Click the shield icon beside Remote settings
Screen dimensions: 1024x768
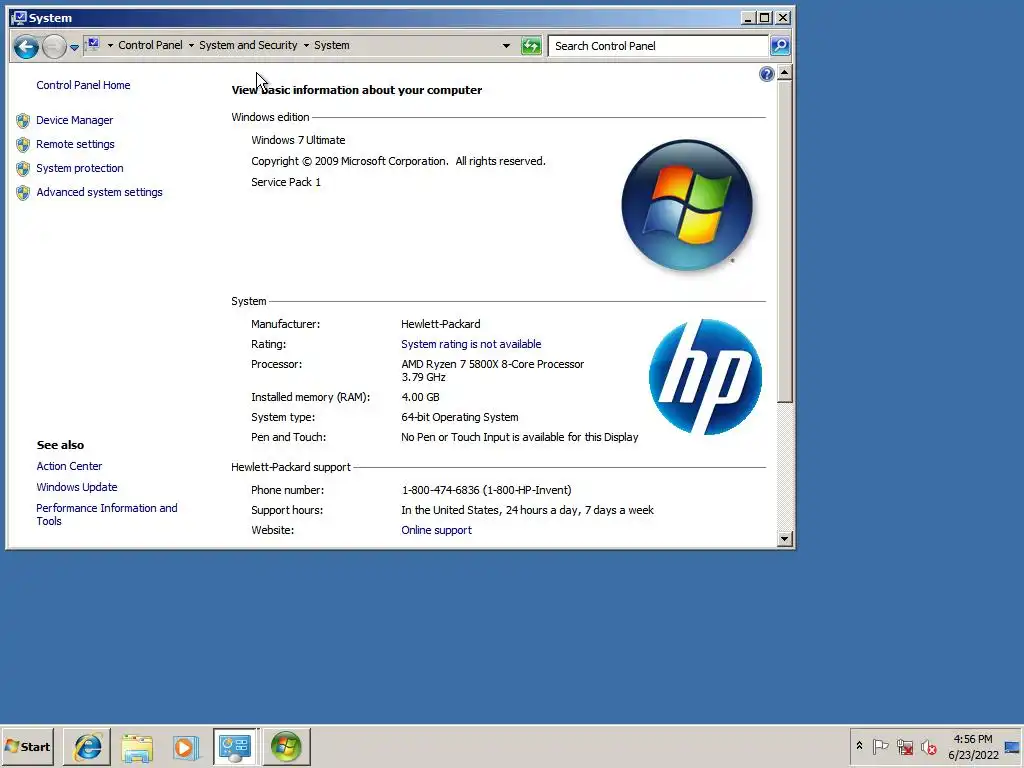pos(23,144)
